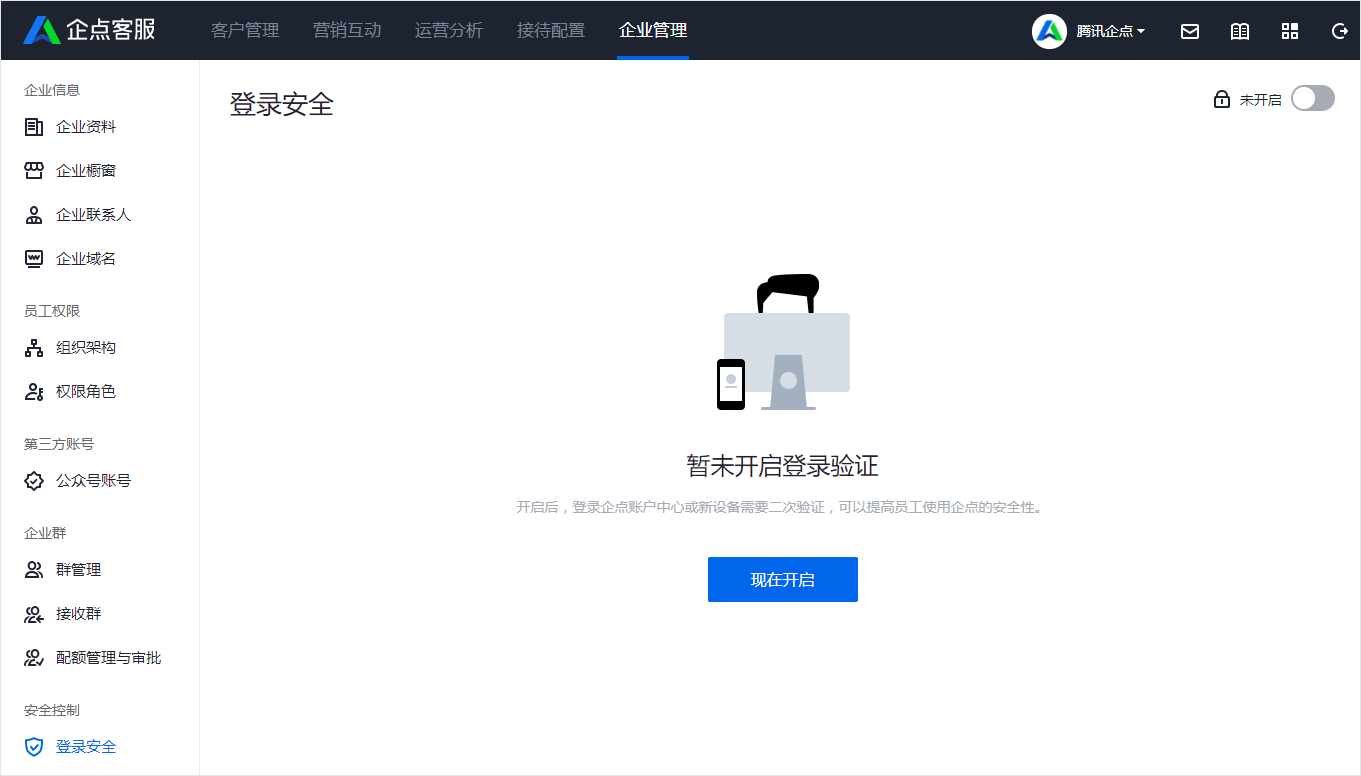
Task: Switch to the 客户管理 tab
Action: coord(245,30)
